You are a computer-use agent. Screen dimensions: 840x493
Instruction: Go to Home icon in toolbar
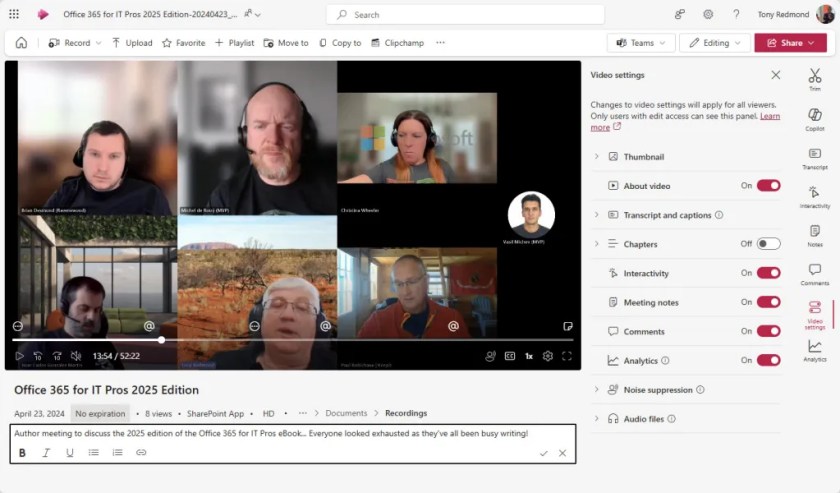click(x=21, y=43)
